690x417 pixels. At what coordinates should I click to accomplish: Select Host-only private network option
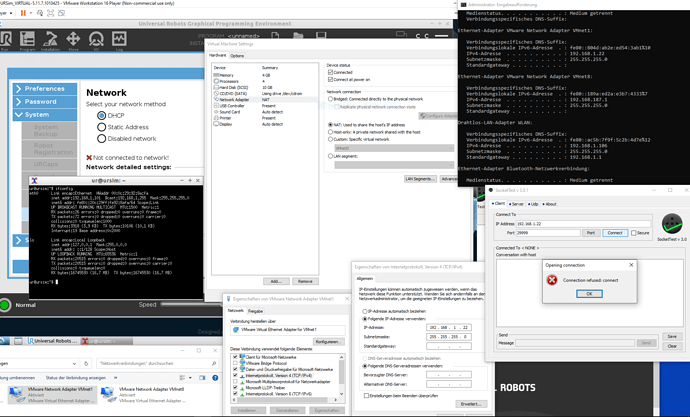click(330, 132)
